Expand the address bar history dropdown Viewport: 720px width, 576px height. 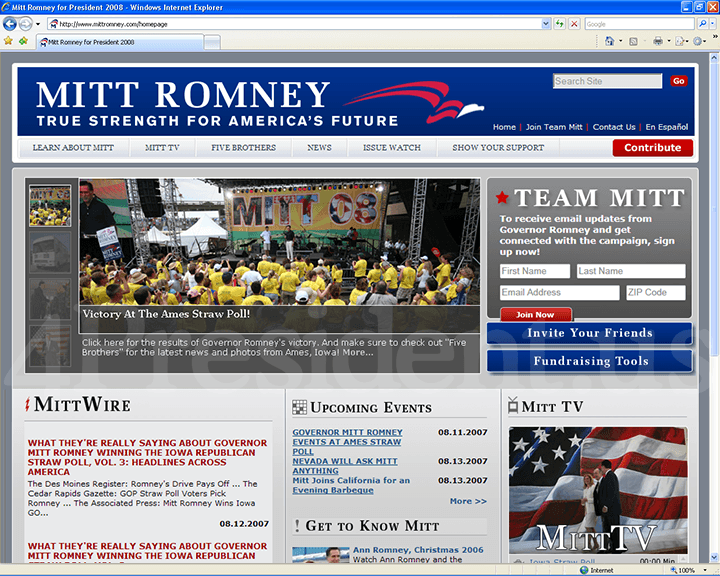pos(546,24)
